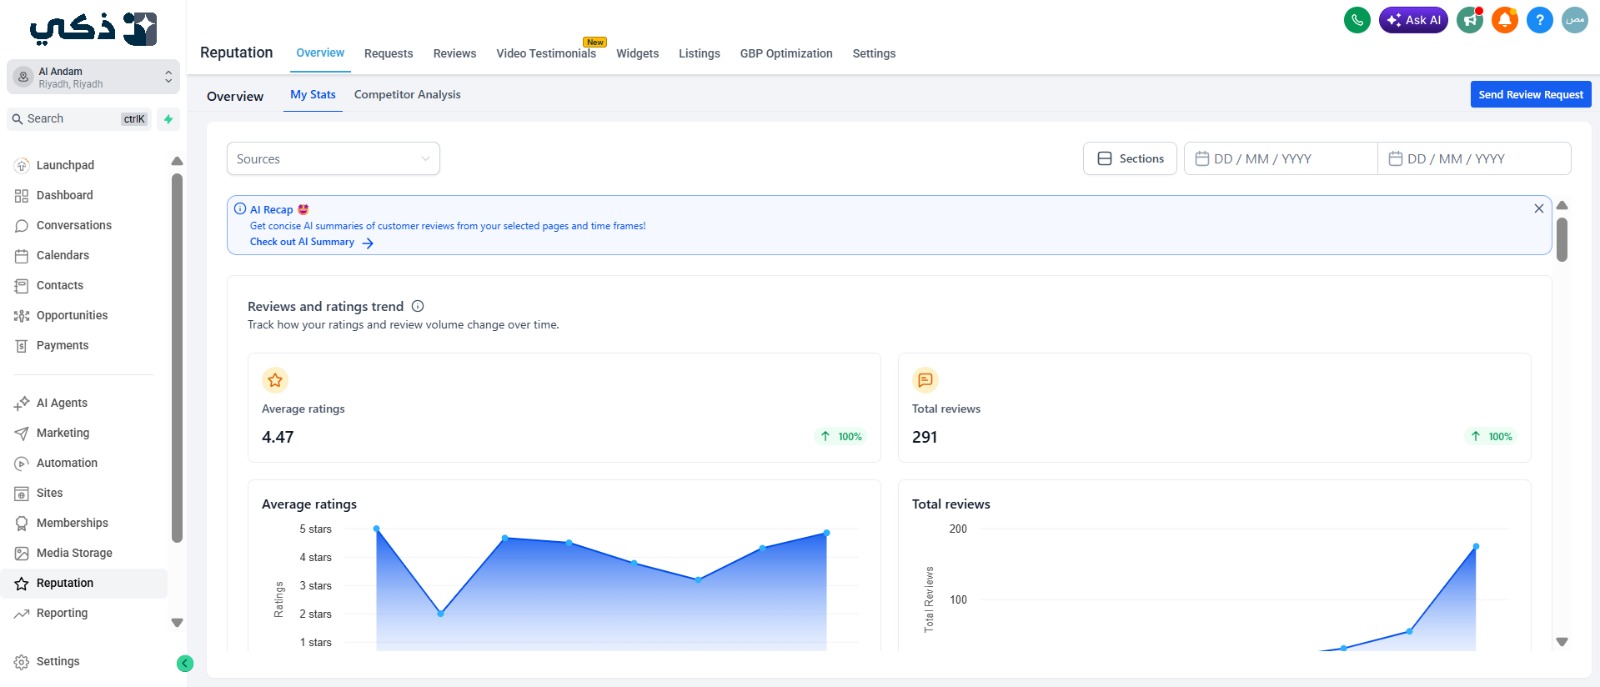The image size is (1600, 687).
Task: Open the Reviews tab
Action: coord(454,54)
